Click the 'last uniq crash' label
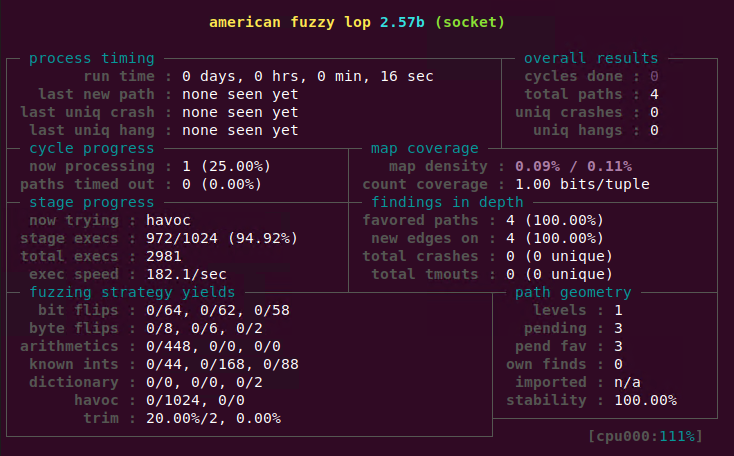The height and width of the screenshot is (456, 734). click(x=88, y=112)
